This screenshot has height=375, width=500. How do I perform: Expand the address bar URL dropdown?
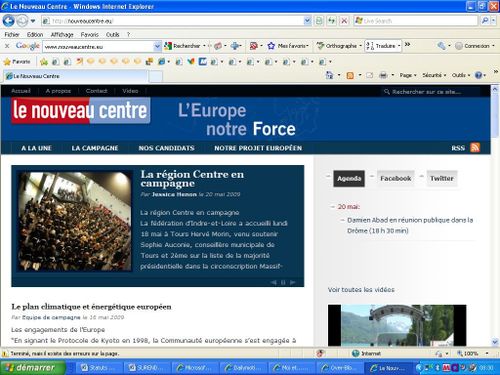coord(307,21)
